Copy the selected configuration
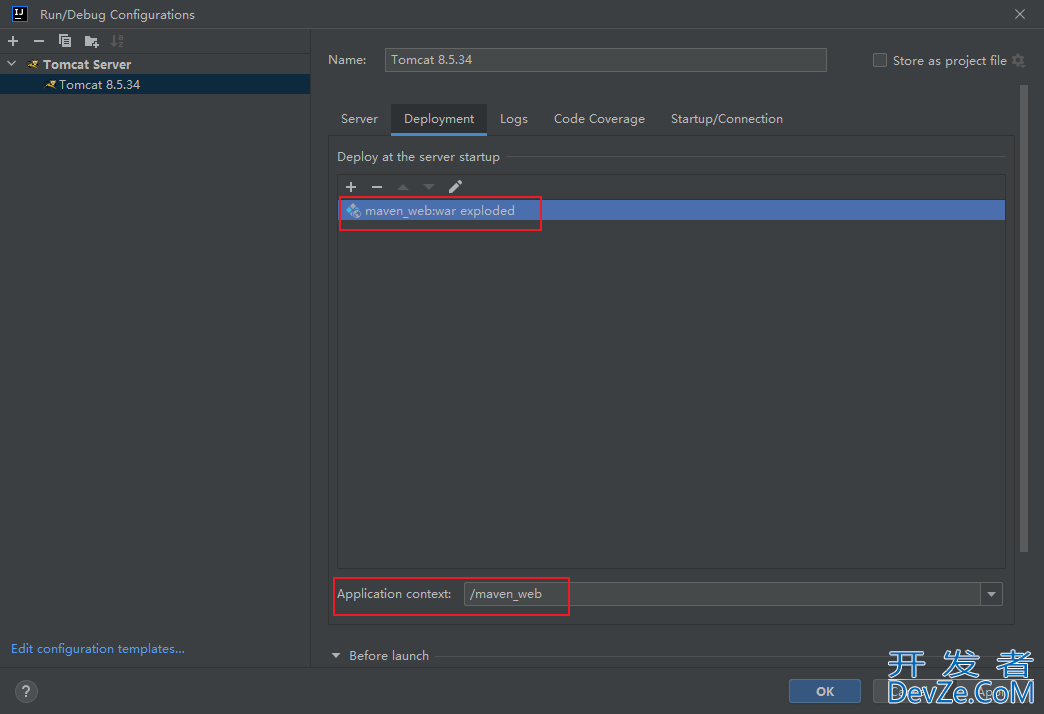1044x714 pixels. (65, 41)
